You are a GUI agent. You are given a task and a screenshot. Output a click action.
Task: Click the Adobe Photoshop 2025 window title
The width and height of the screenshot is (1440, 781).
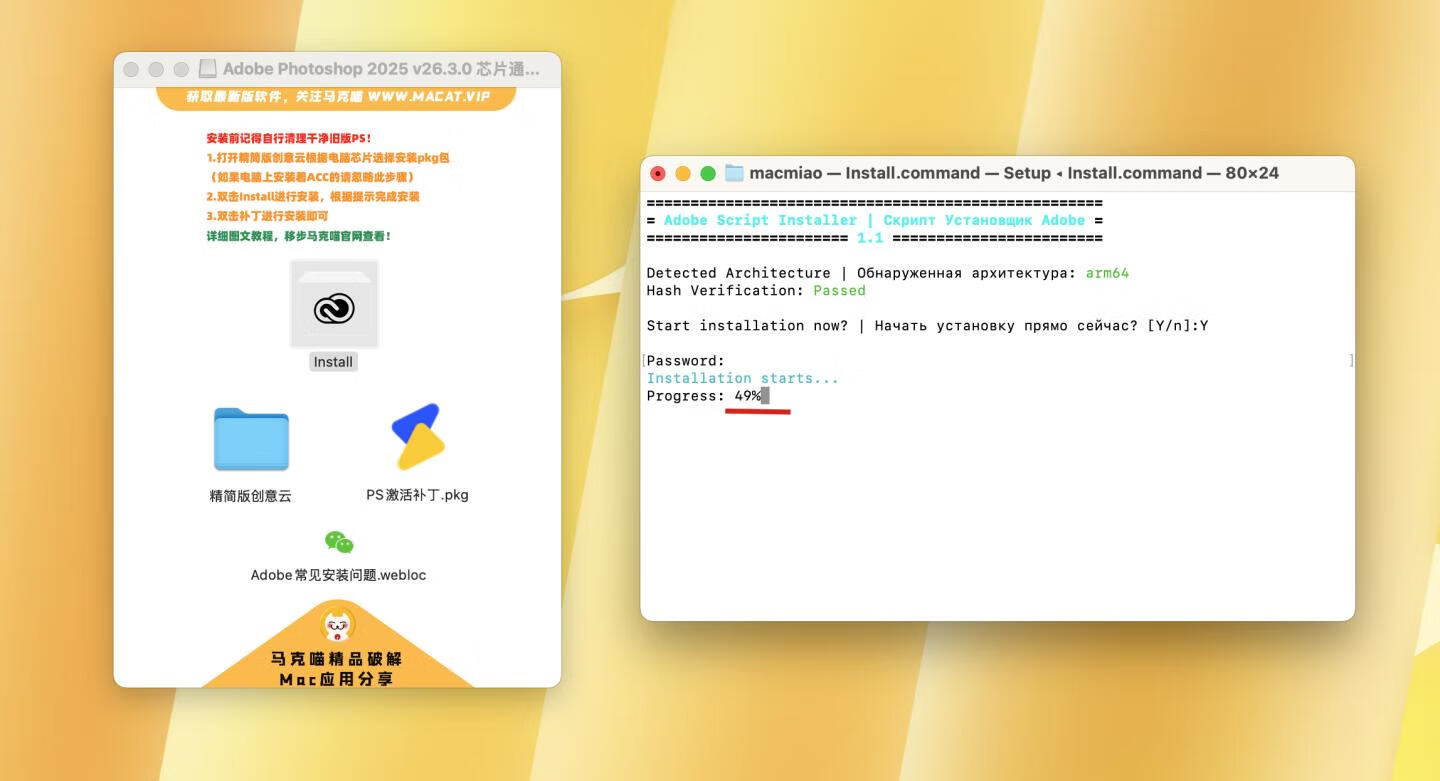(381, 69)
